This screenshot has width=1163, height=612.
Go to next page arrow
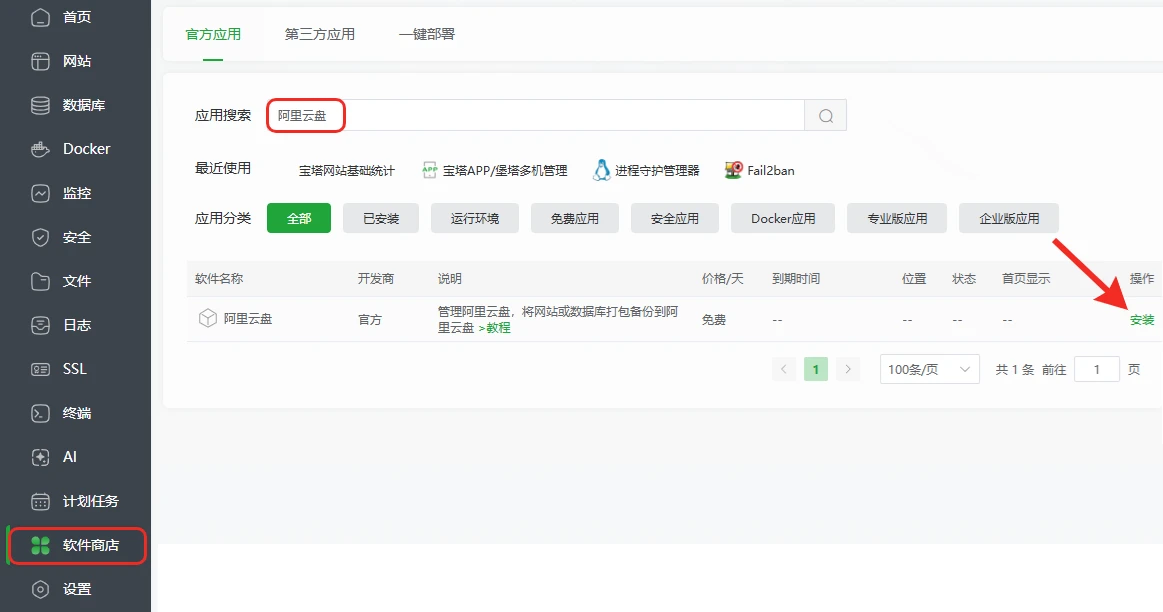(848, 369)
